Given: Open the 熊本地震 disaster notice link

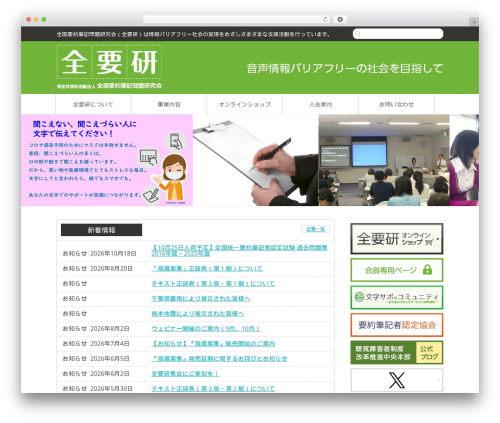Looking at the screenshot, I should click(198, 314).
